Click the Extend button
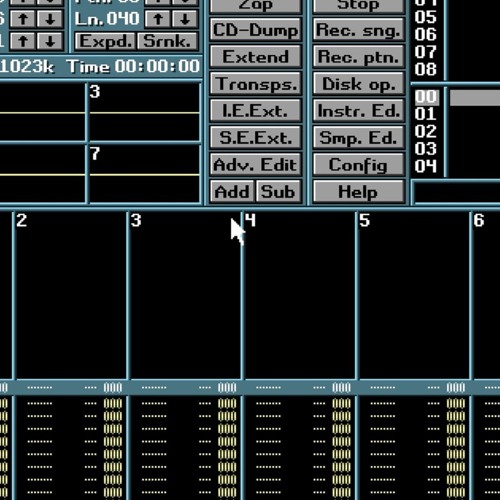 pos(256,57)
